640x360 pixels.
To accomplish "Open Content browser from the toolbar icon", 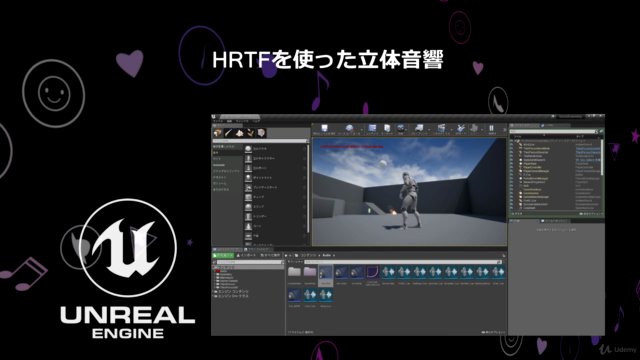I will [x=372, y=129].
